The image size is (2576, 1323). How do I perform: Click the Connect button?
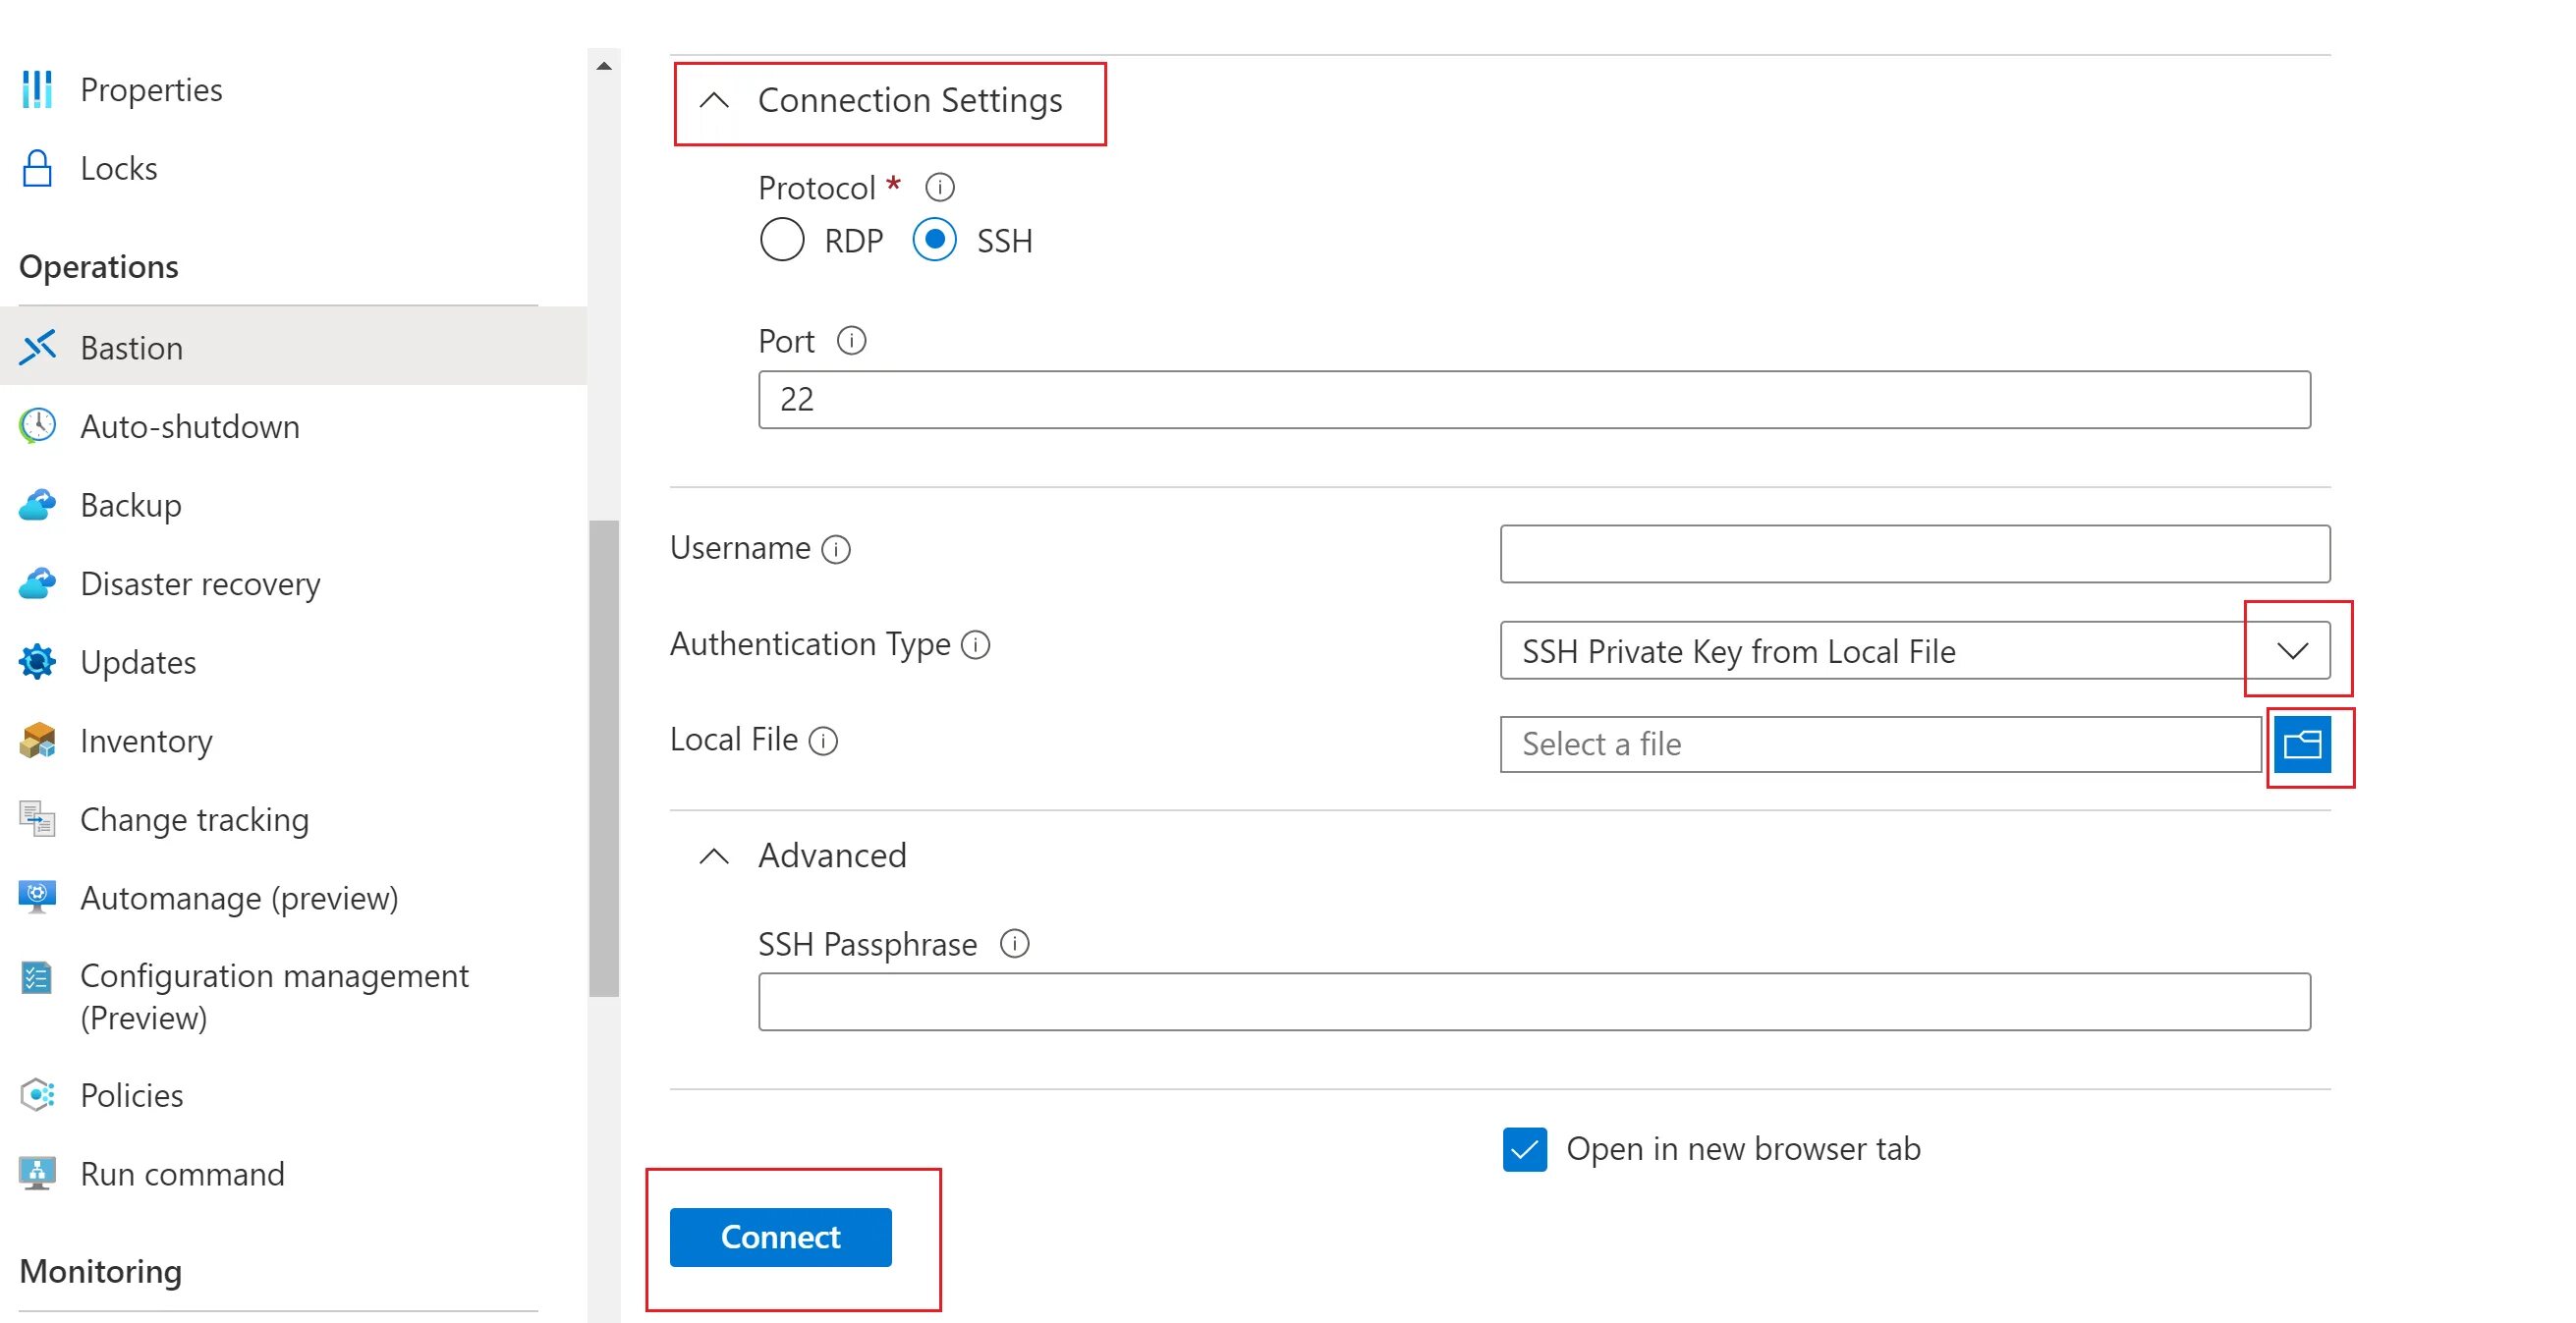point(781,1237)
